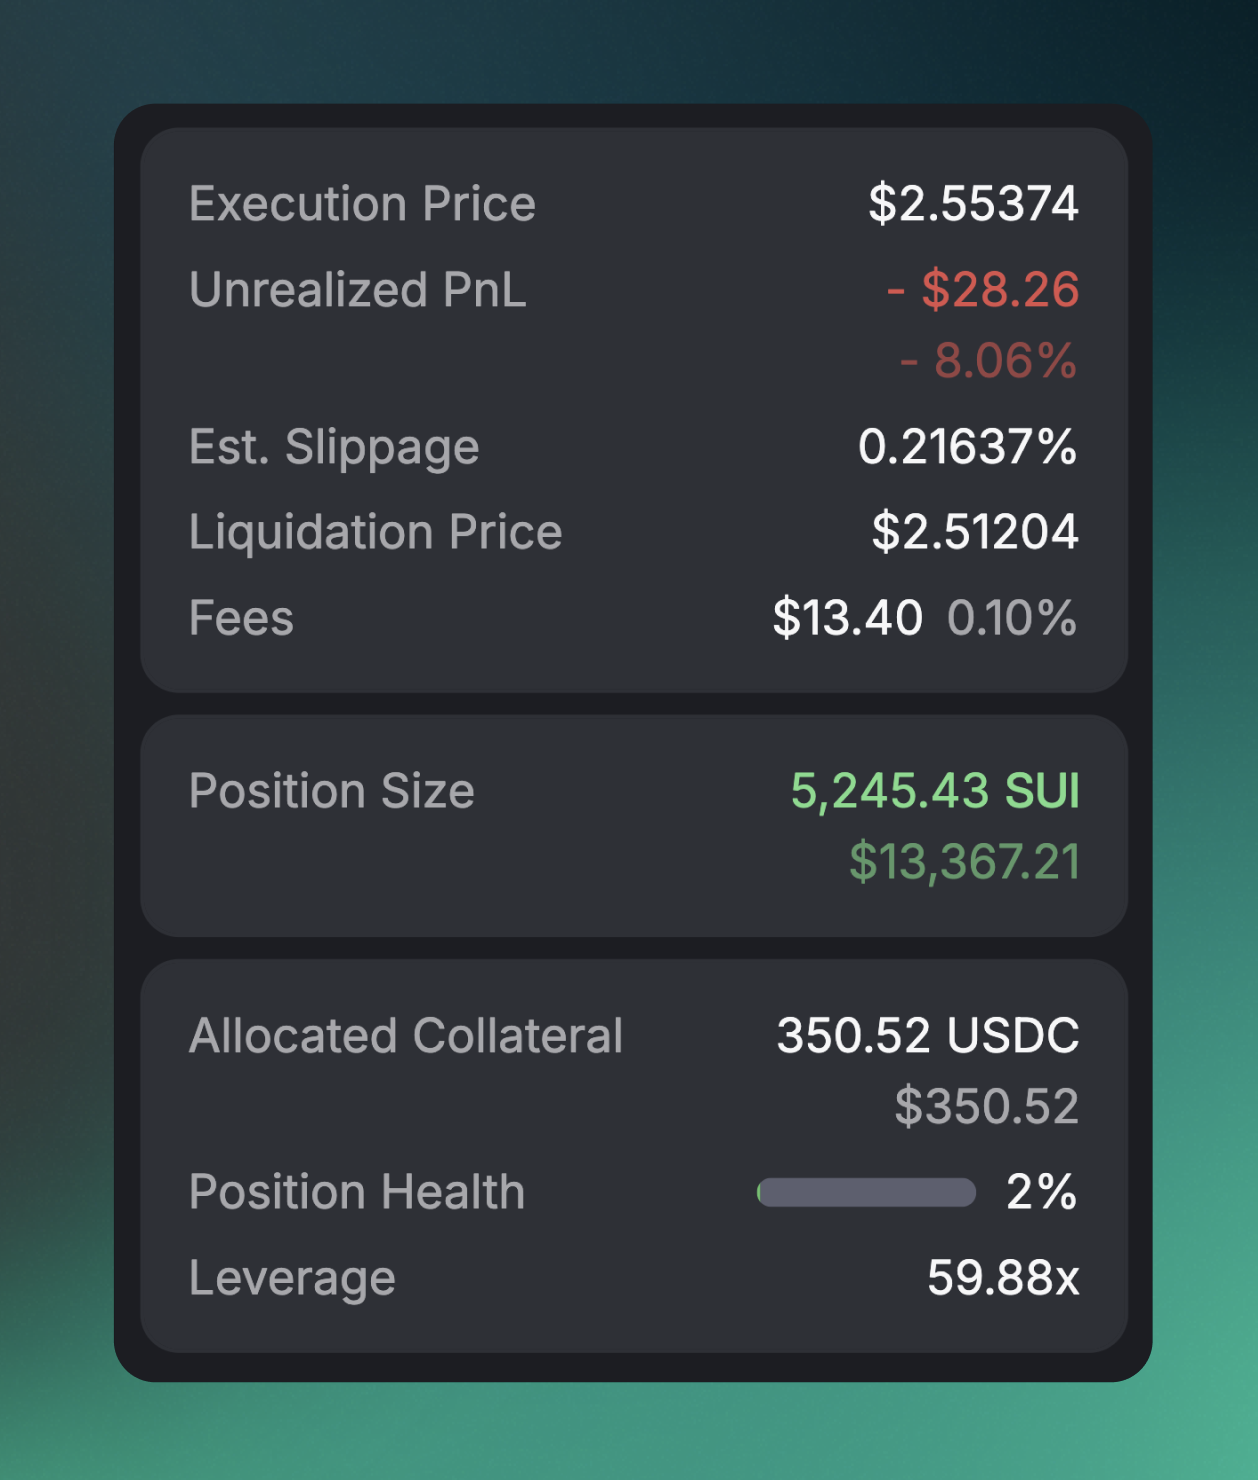Click the Liquidation Price label

tap(375, 532)
